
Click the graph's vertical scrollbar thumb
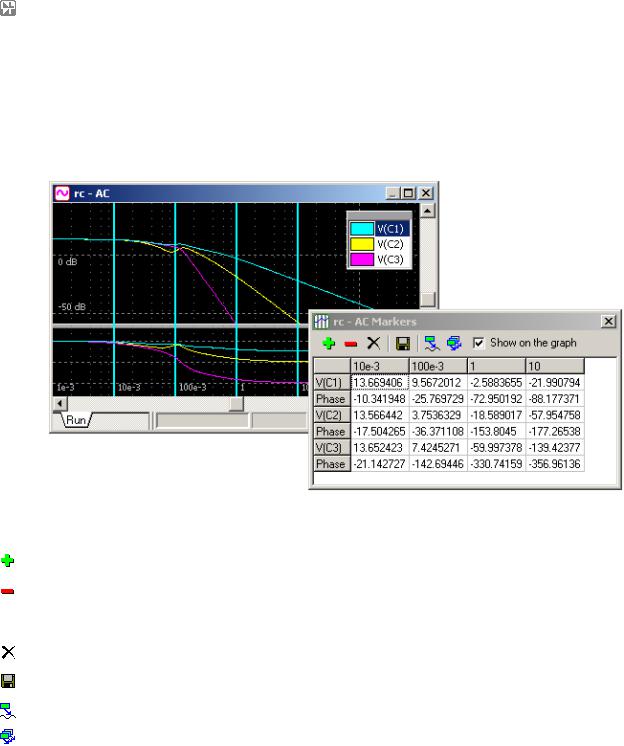pyautogui.click(x=428, y=299)
